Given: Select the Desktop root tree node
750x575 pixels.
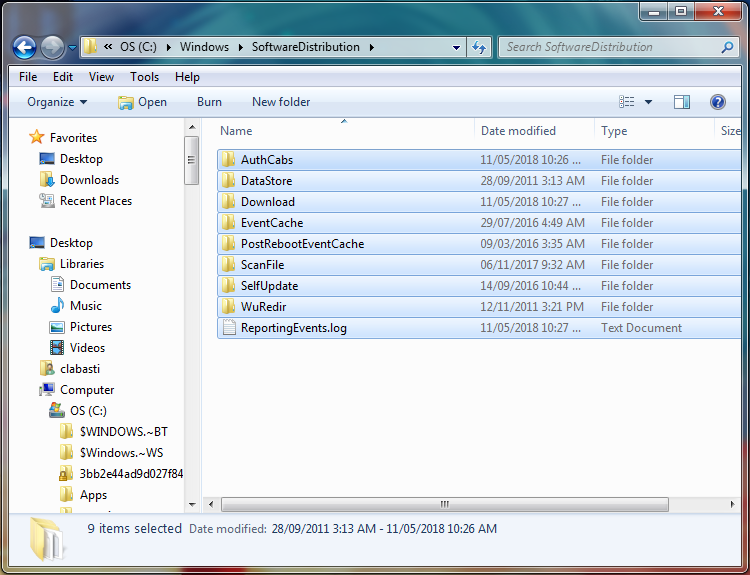Looking at the screenshot, I should tap(61, 243).
